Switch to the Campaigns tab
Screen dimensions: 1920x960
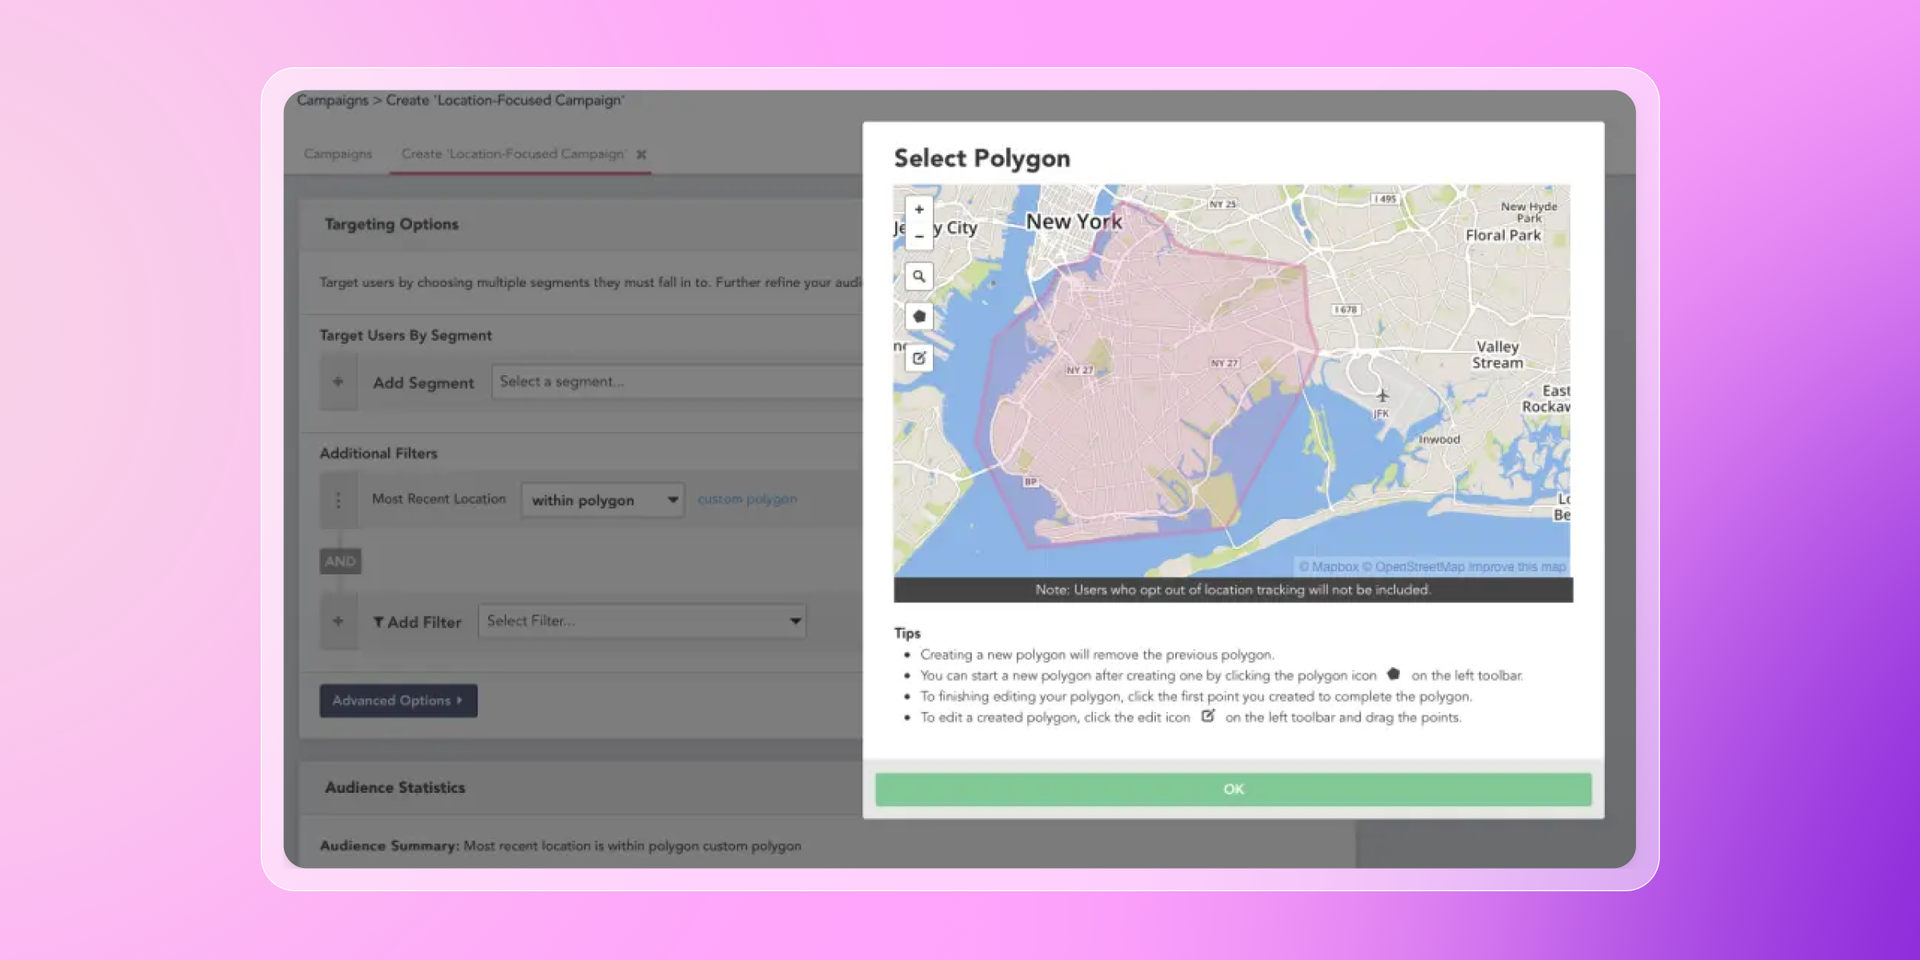tap(338, 154)
